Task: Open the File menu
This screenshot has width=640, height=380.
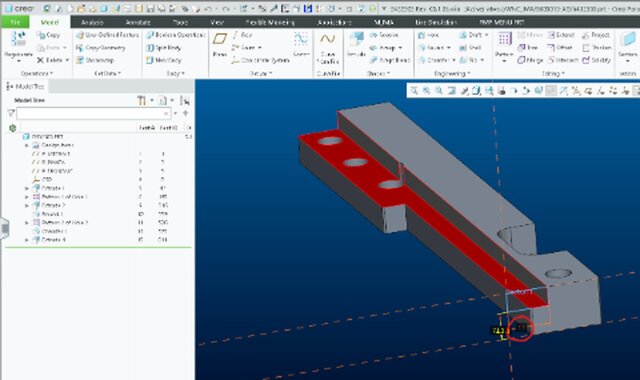Action: (x=15, y=22)
